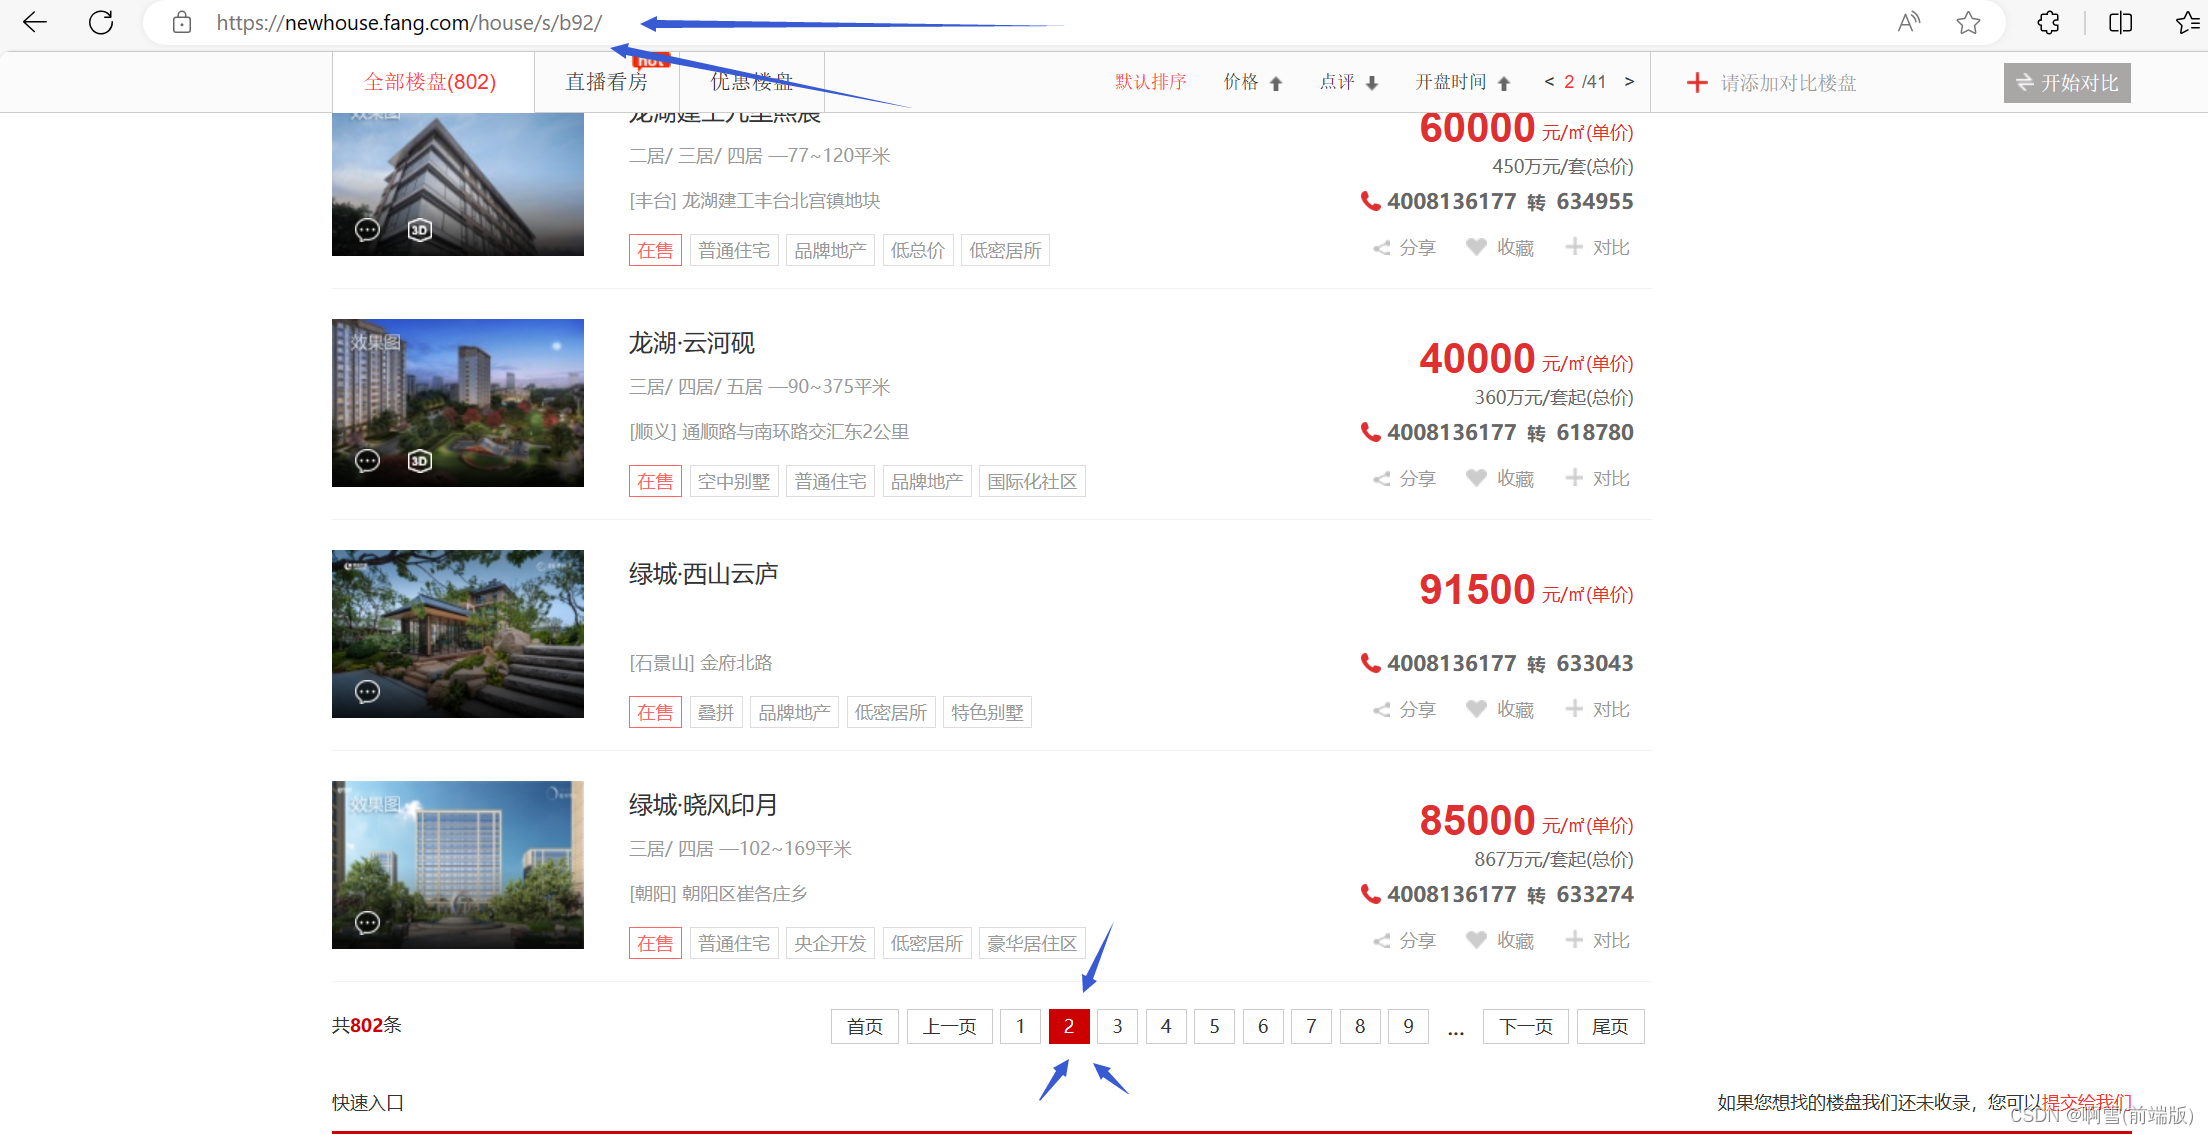Viewport: 2208px width, 1135px height.
Task: Click the read aloud icon in address bar
Action: click(x=1908, y=22)
